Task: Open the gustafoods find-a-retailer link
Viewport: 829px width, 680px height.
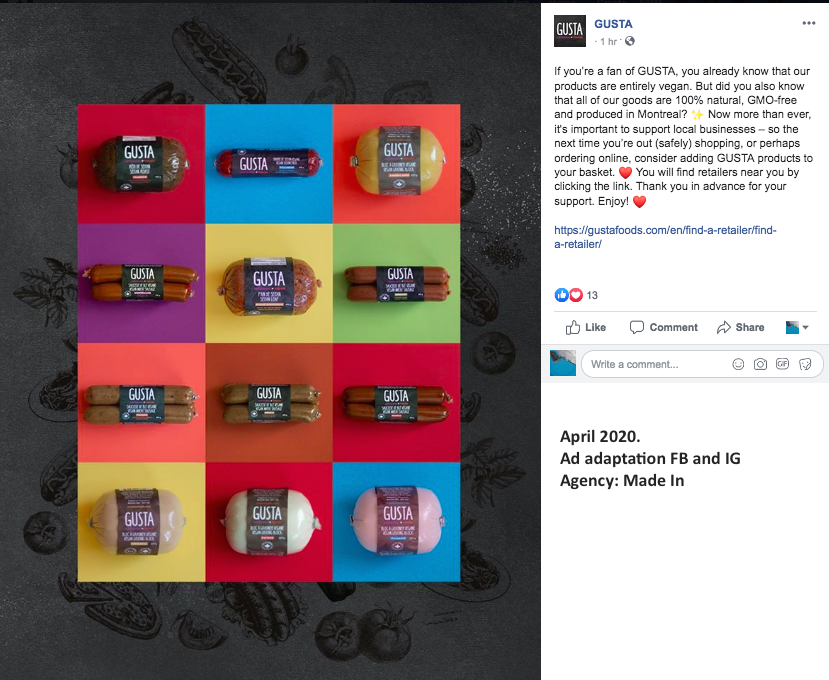Action: pos(665,237)
